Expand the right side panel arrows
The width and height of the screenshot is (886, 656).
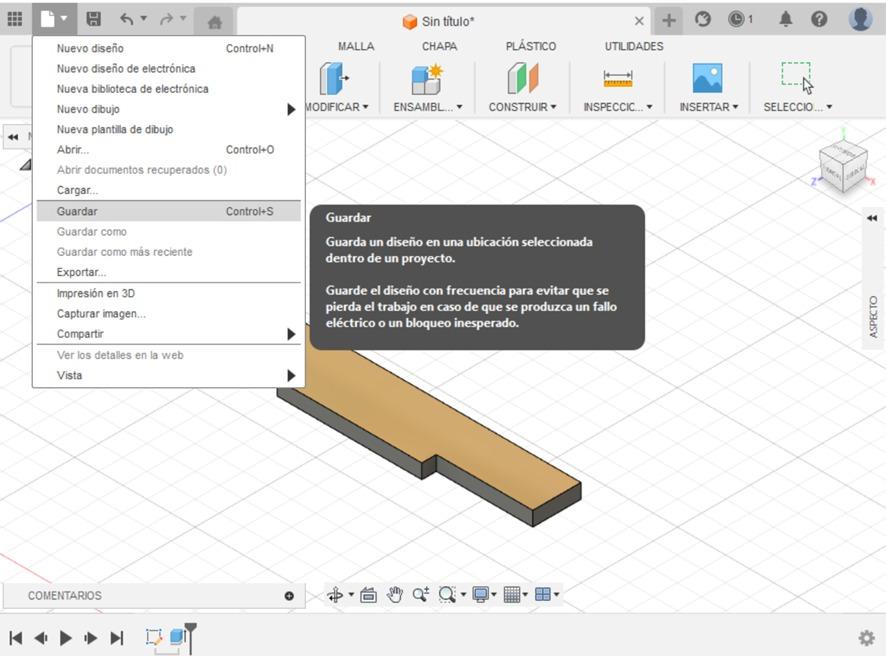click(872, 218)
